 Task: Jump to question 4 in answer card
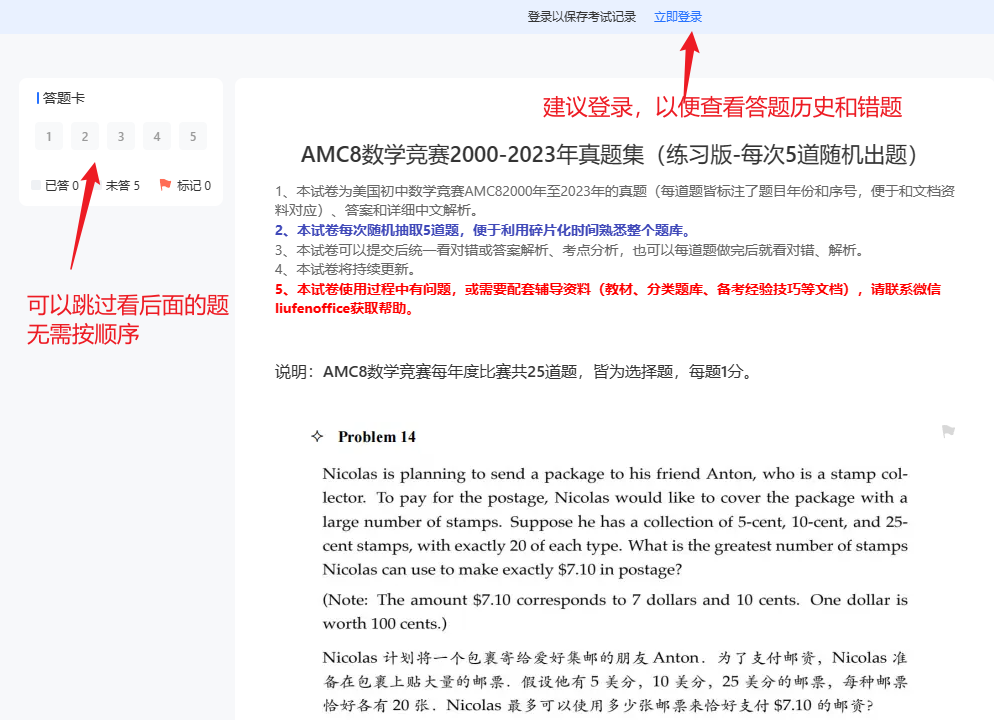pos(157,136)
